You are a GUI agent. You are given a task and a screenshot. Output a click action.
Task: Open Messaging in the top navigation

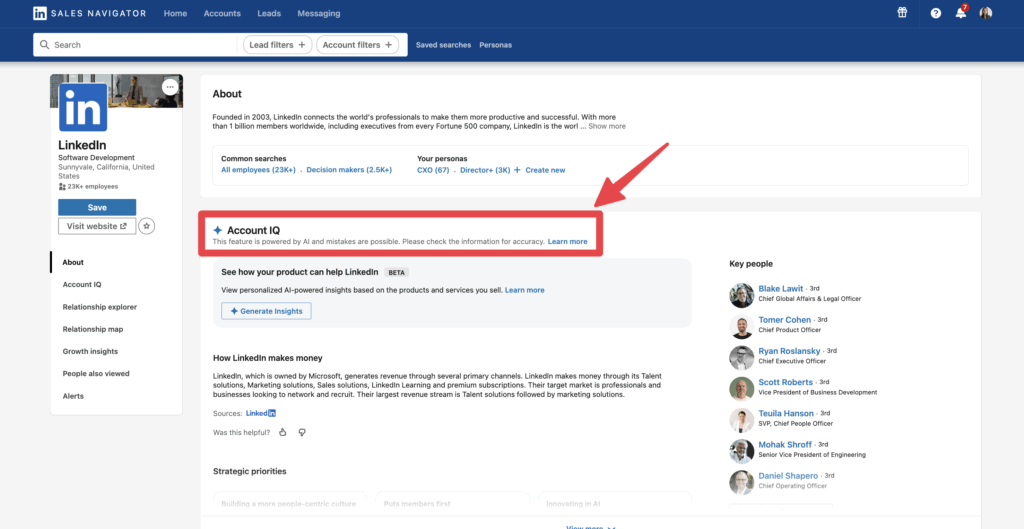tap(319, 13)
